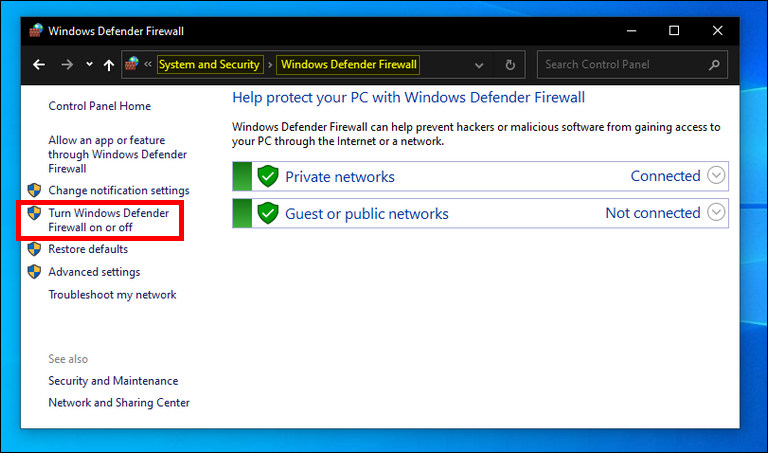Click shield icon beside Restore defaults
Viewport: 768px width, 453px height.
pyautogui.click(x=34, y=249)
